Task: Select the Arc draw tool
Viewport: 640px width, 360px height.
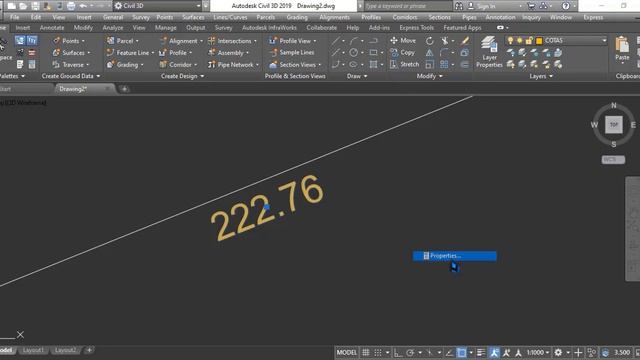Action: (354, 41)
